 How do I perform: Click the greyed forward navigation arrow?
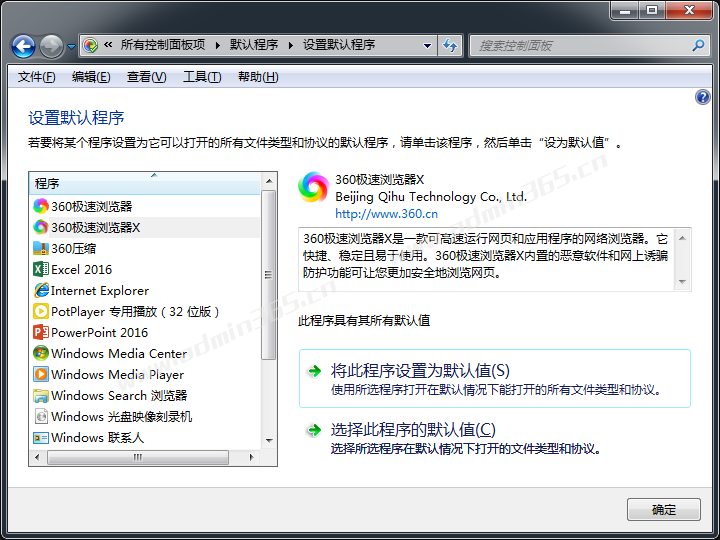click(x=51, y=46)
